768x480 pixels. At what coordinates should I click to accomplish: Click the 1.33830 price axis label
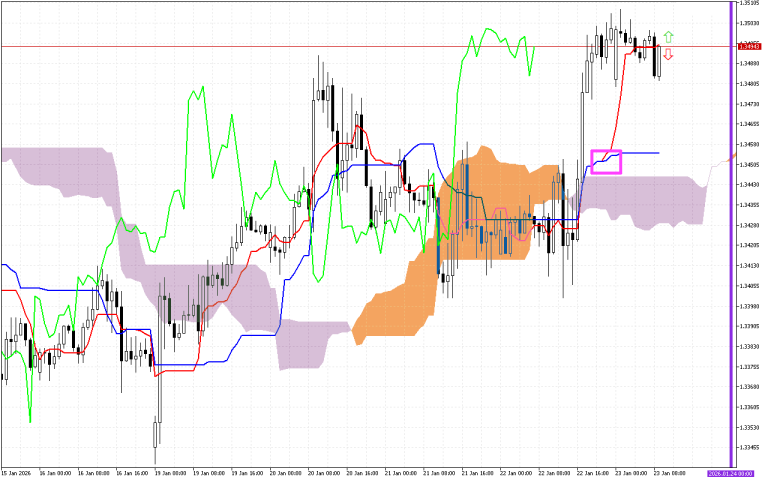[750, 347]
